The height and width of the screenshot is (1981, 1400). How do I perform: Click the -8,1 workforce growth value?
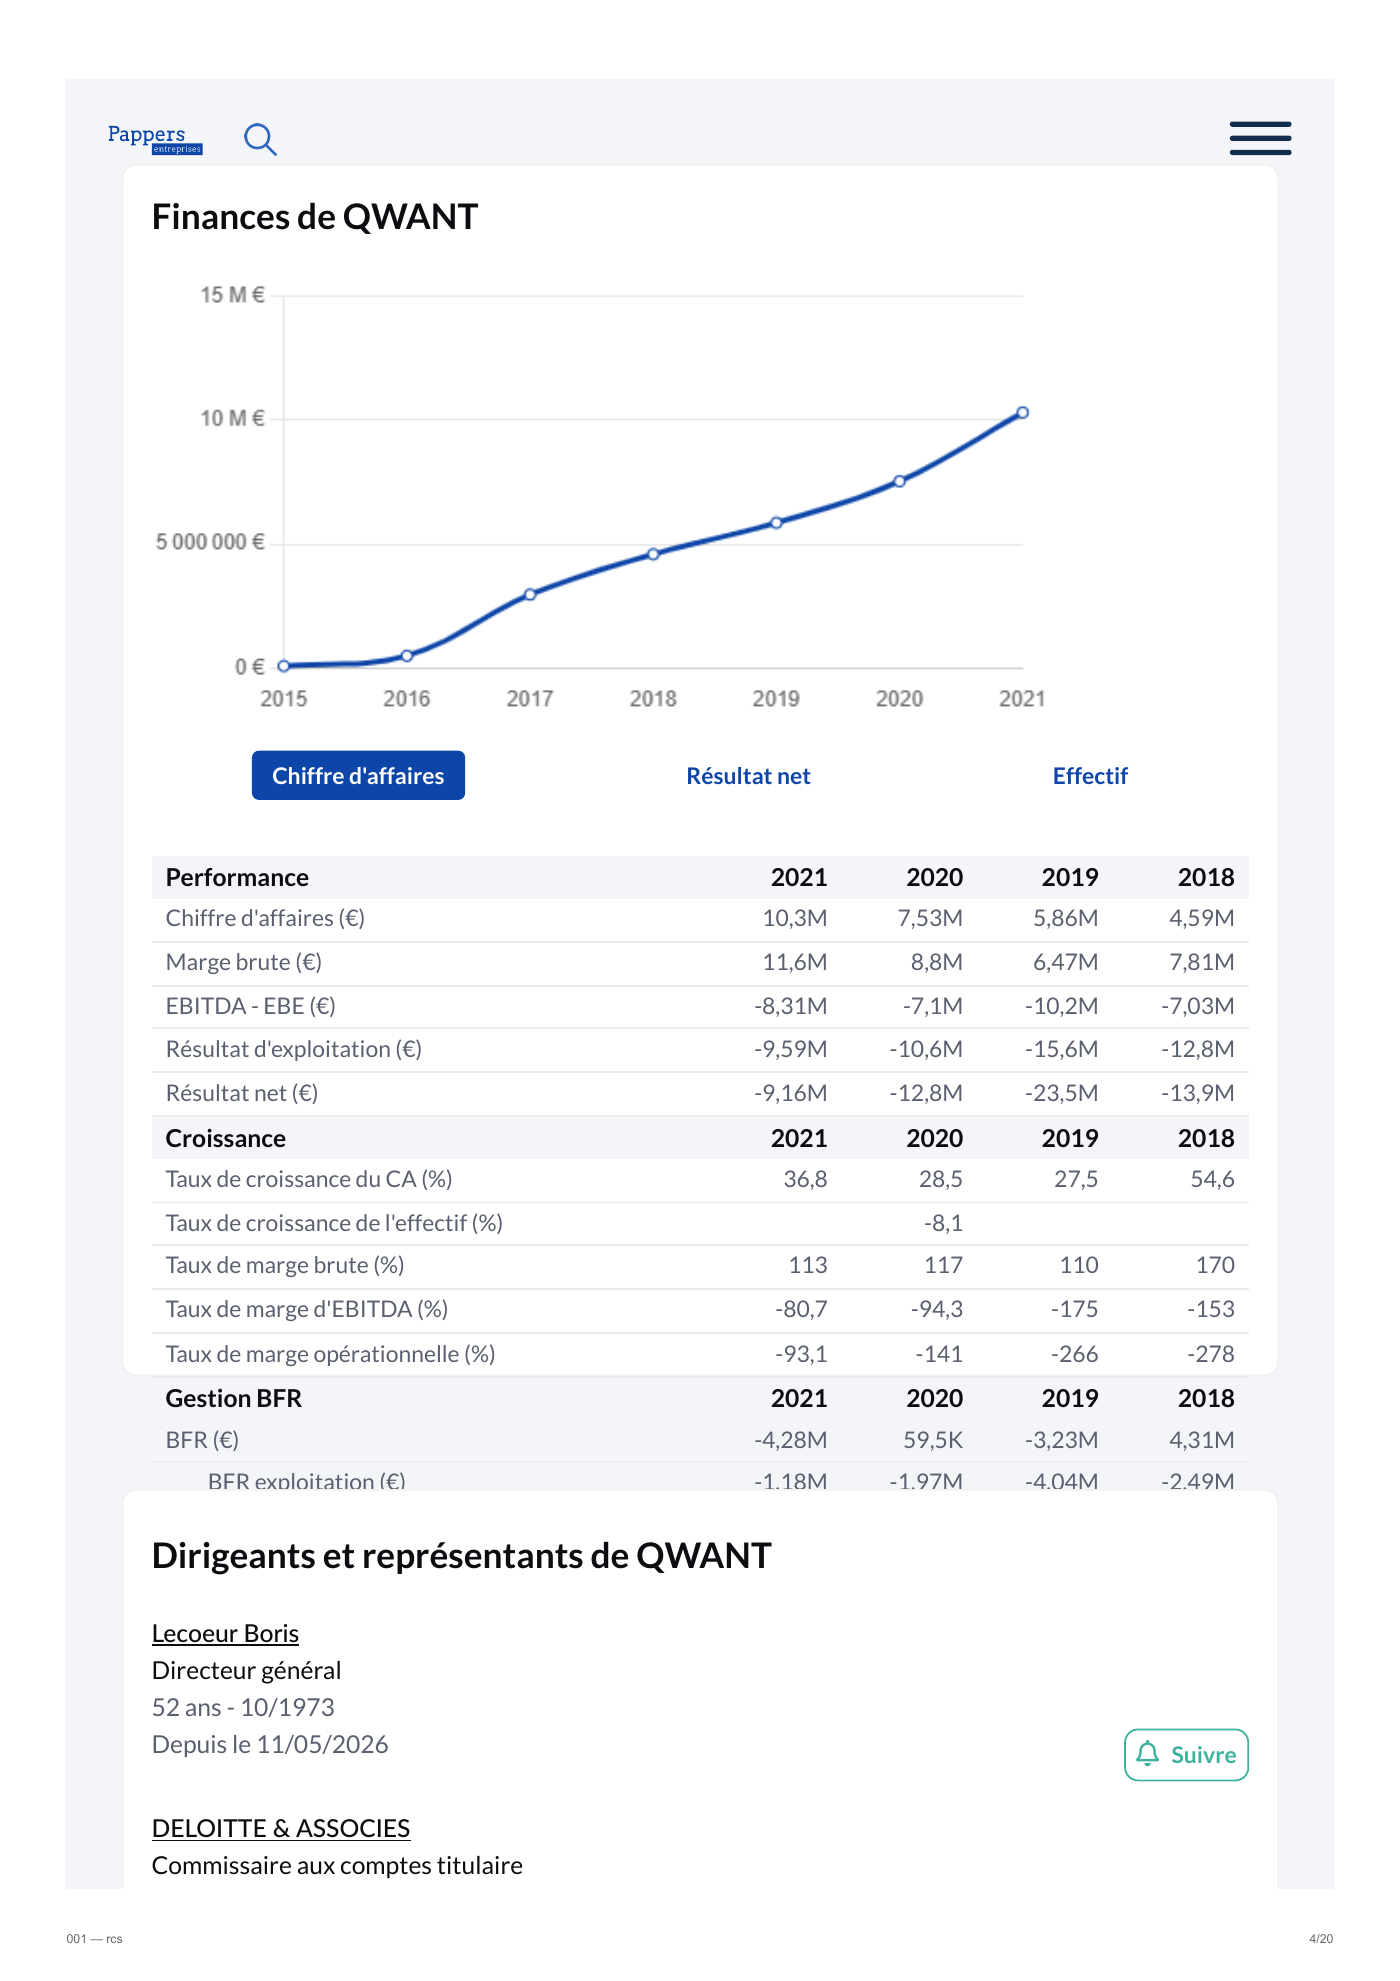(x=943, y=1224)
